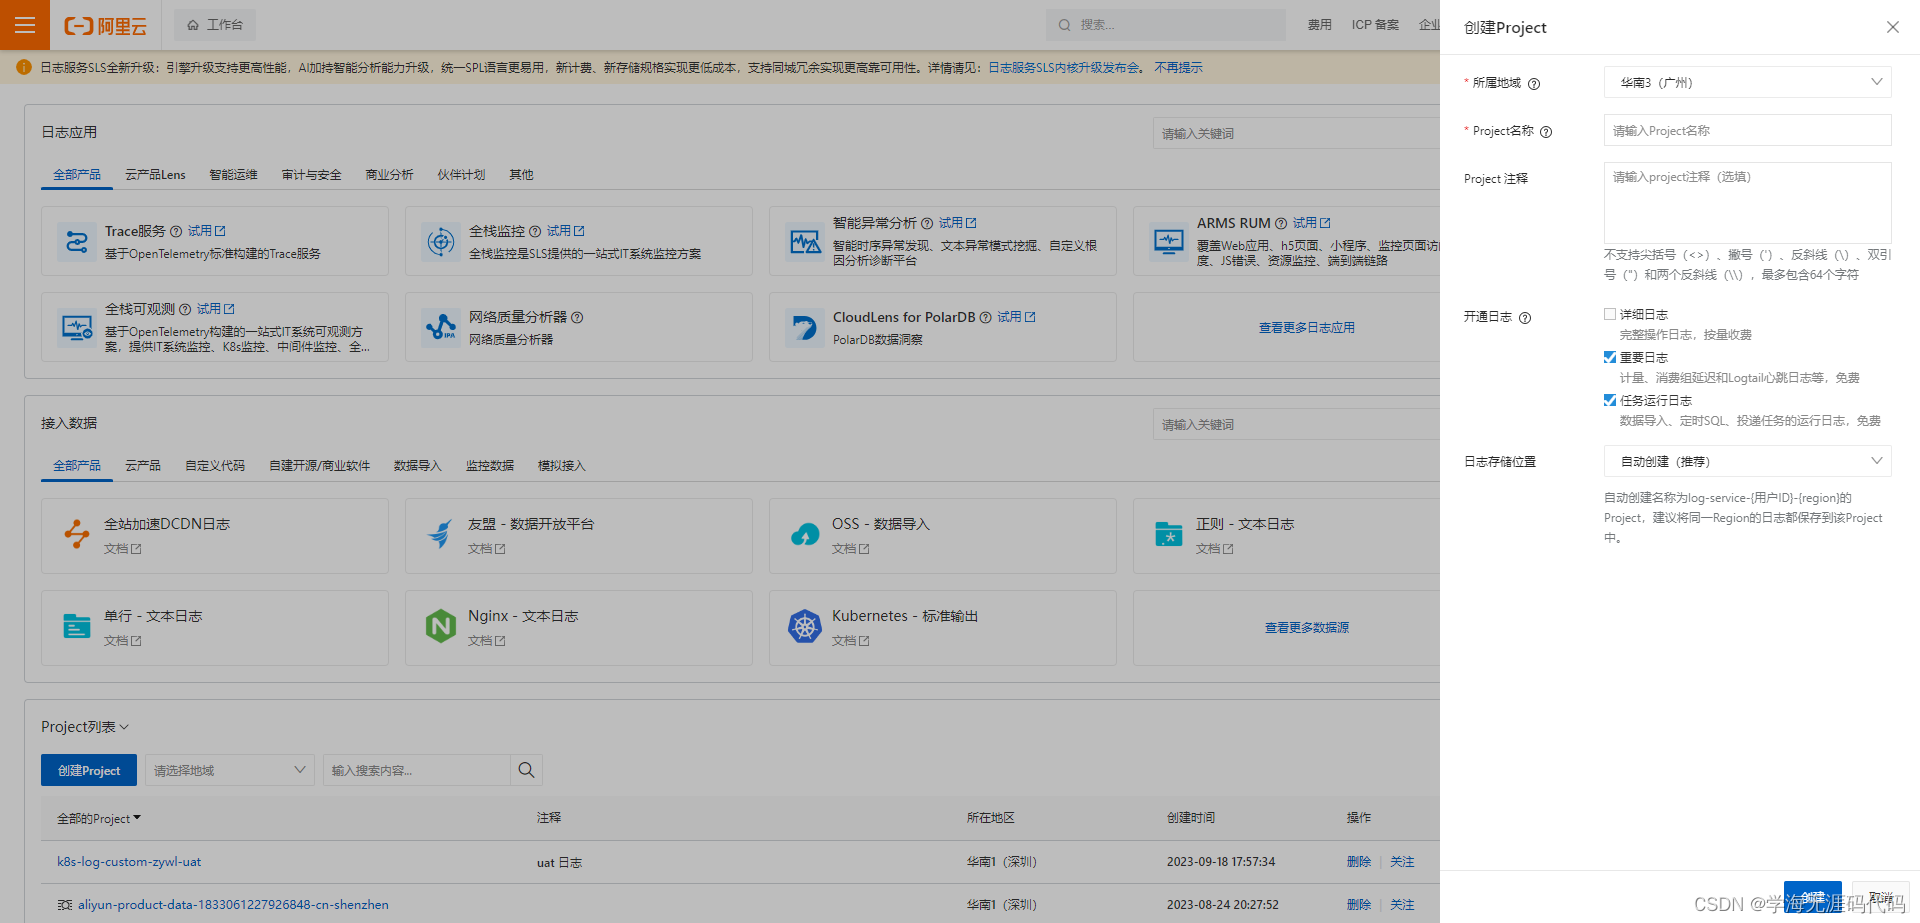
Task: Switch to 伙伴计划 tab
Action: (461, 174)
